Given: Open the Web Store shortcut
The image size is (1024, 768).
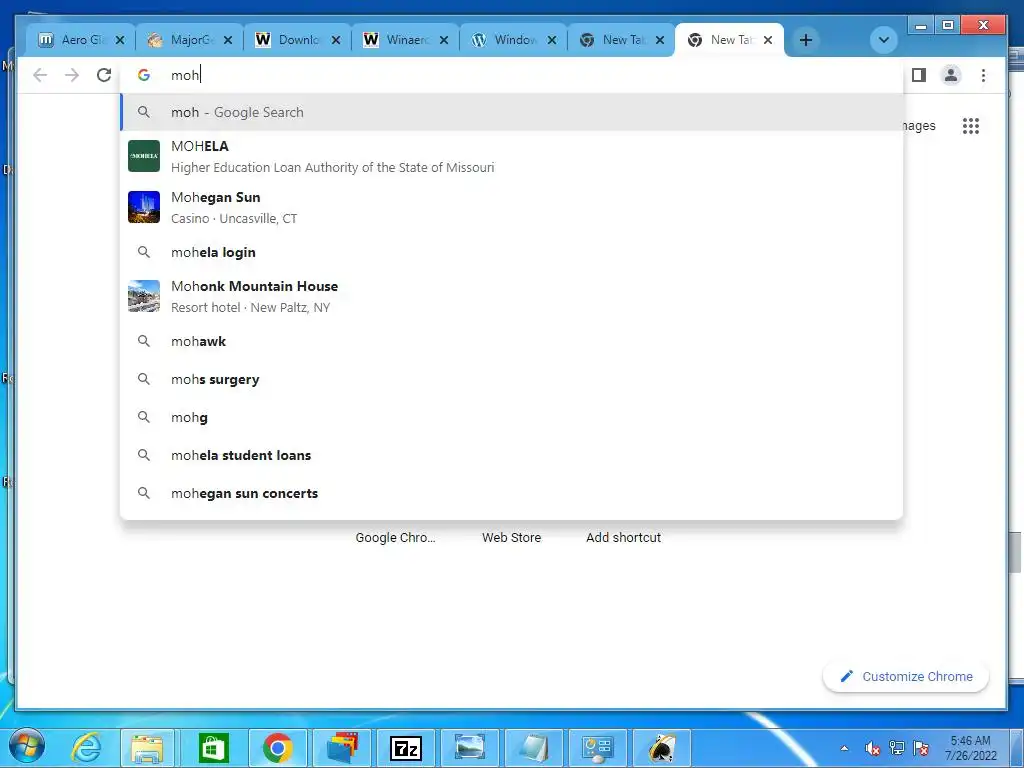Looking at the screenshot, I should [511, 537].
